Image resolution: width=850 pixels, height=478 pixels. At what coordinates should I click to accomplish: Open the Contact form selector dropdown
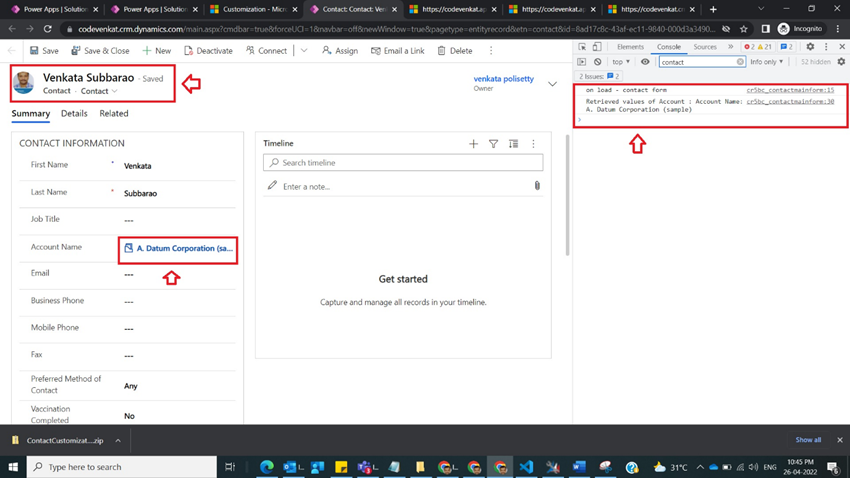tap(99, 91)
